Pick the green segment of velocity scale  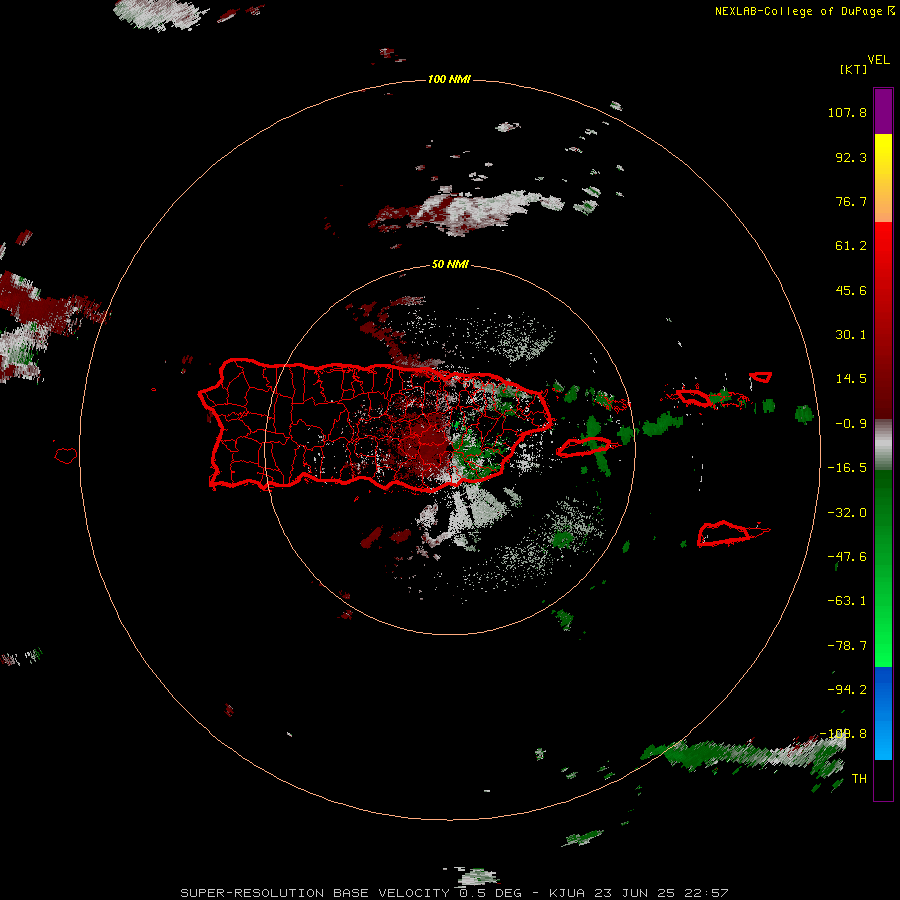(x=883, y=568)
